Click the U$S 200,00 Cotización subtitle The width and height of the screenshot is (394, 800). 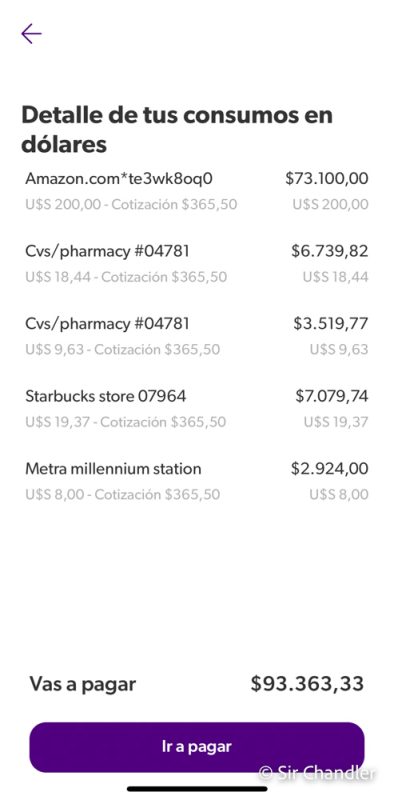(x=131, y=205)
